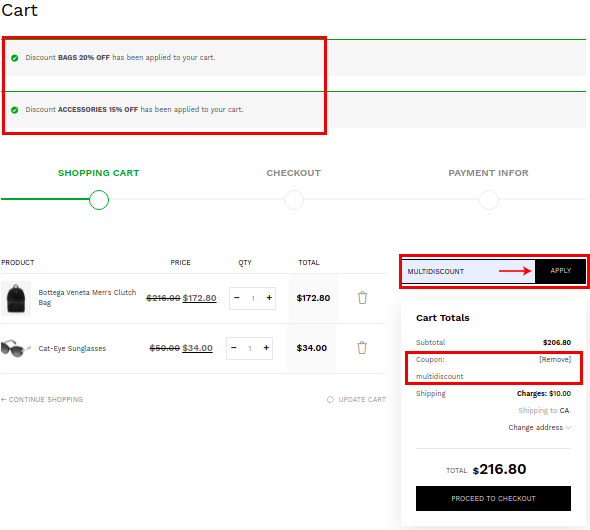Screen dimensions: 590x530
Task: Click the green check icon beside BAGS 20% OFF
Action: point(15,58)
